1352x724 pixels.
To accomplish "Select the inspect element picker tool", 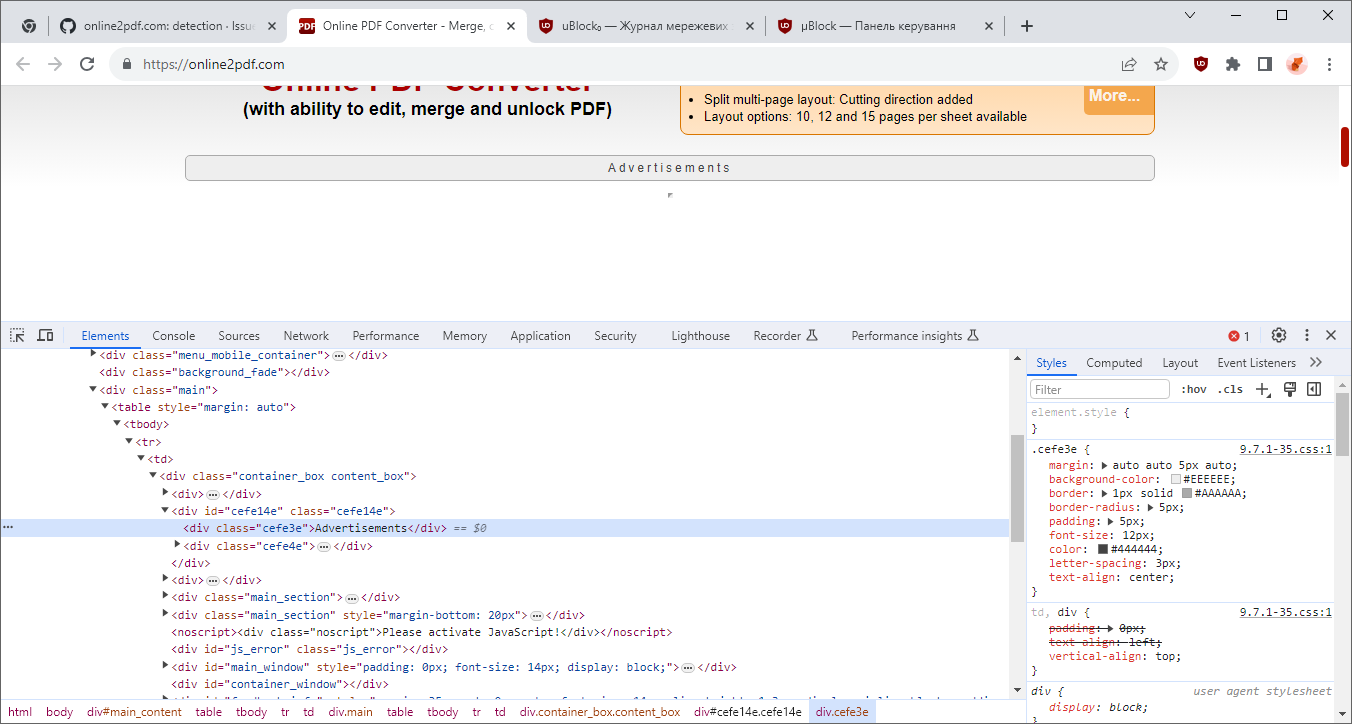I will pyautogui.click(x=16, y=335).
